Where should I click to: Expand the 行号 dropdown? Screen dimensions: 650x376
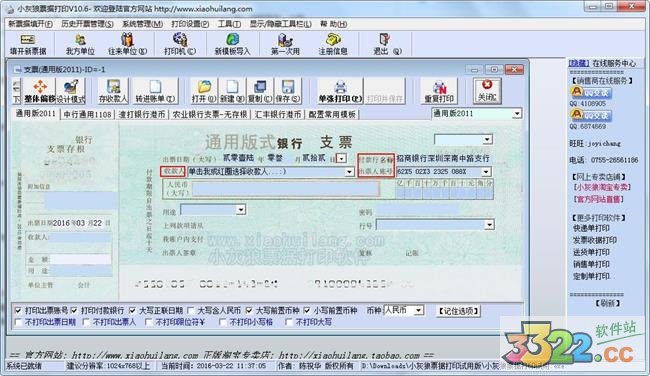489,225
